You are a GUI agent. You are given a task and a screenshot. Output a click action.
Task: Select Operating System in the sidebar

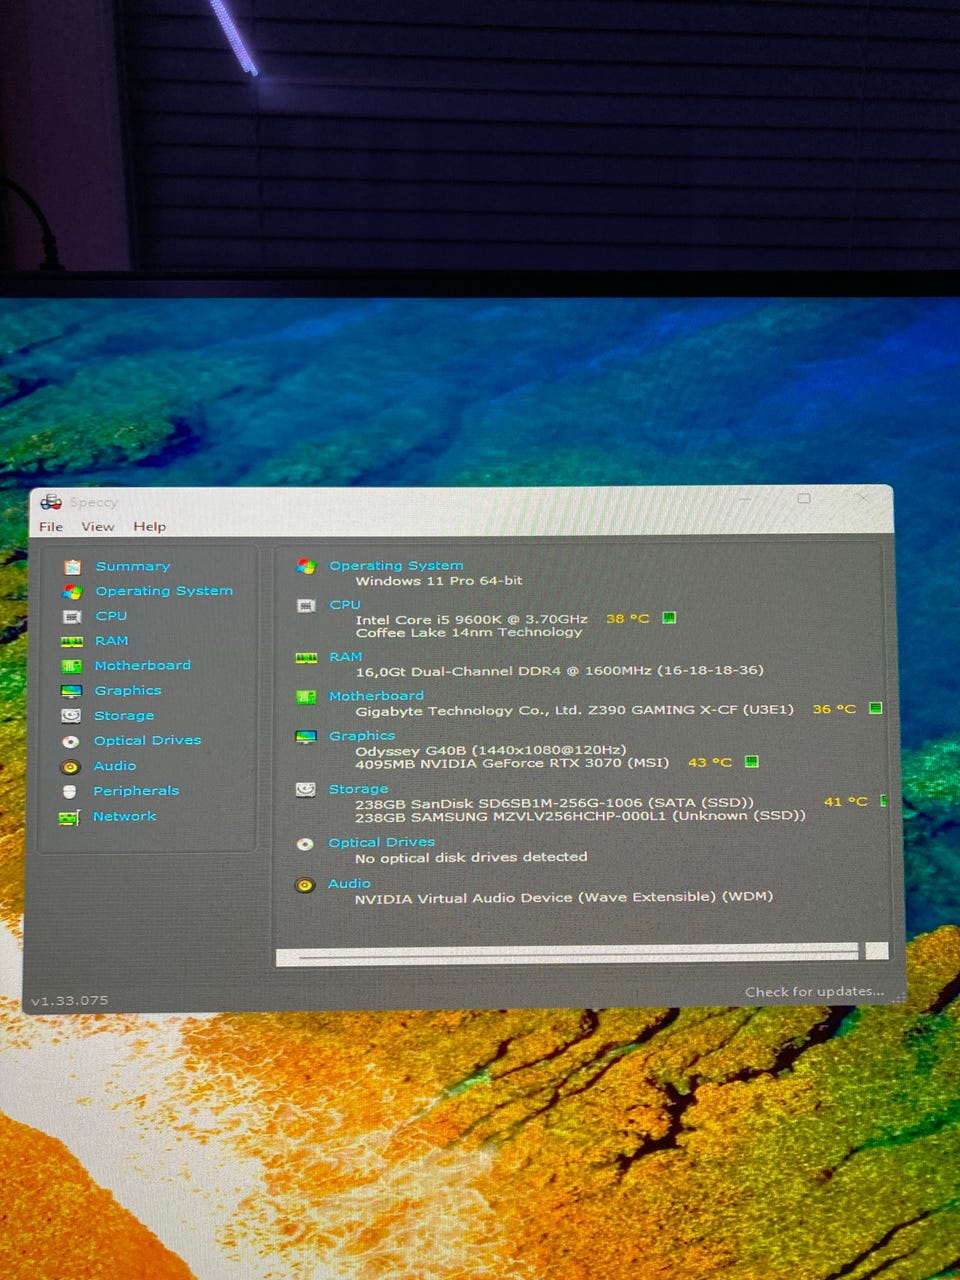tap(164, 591)
